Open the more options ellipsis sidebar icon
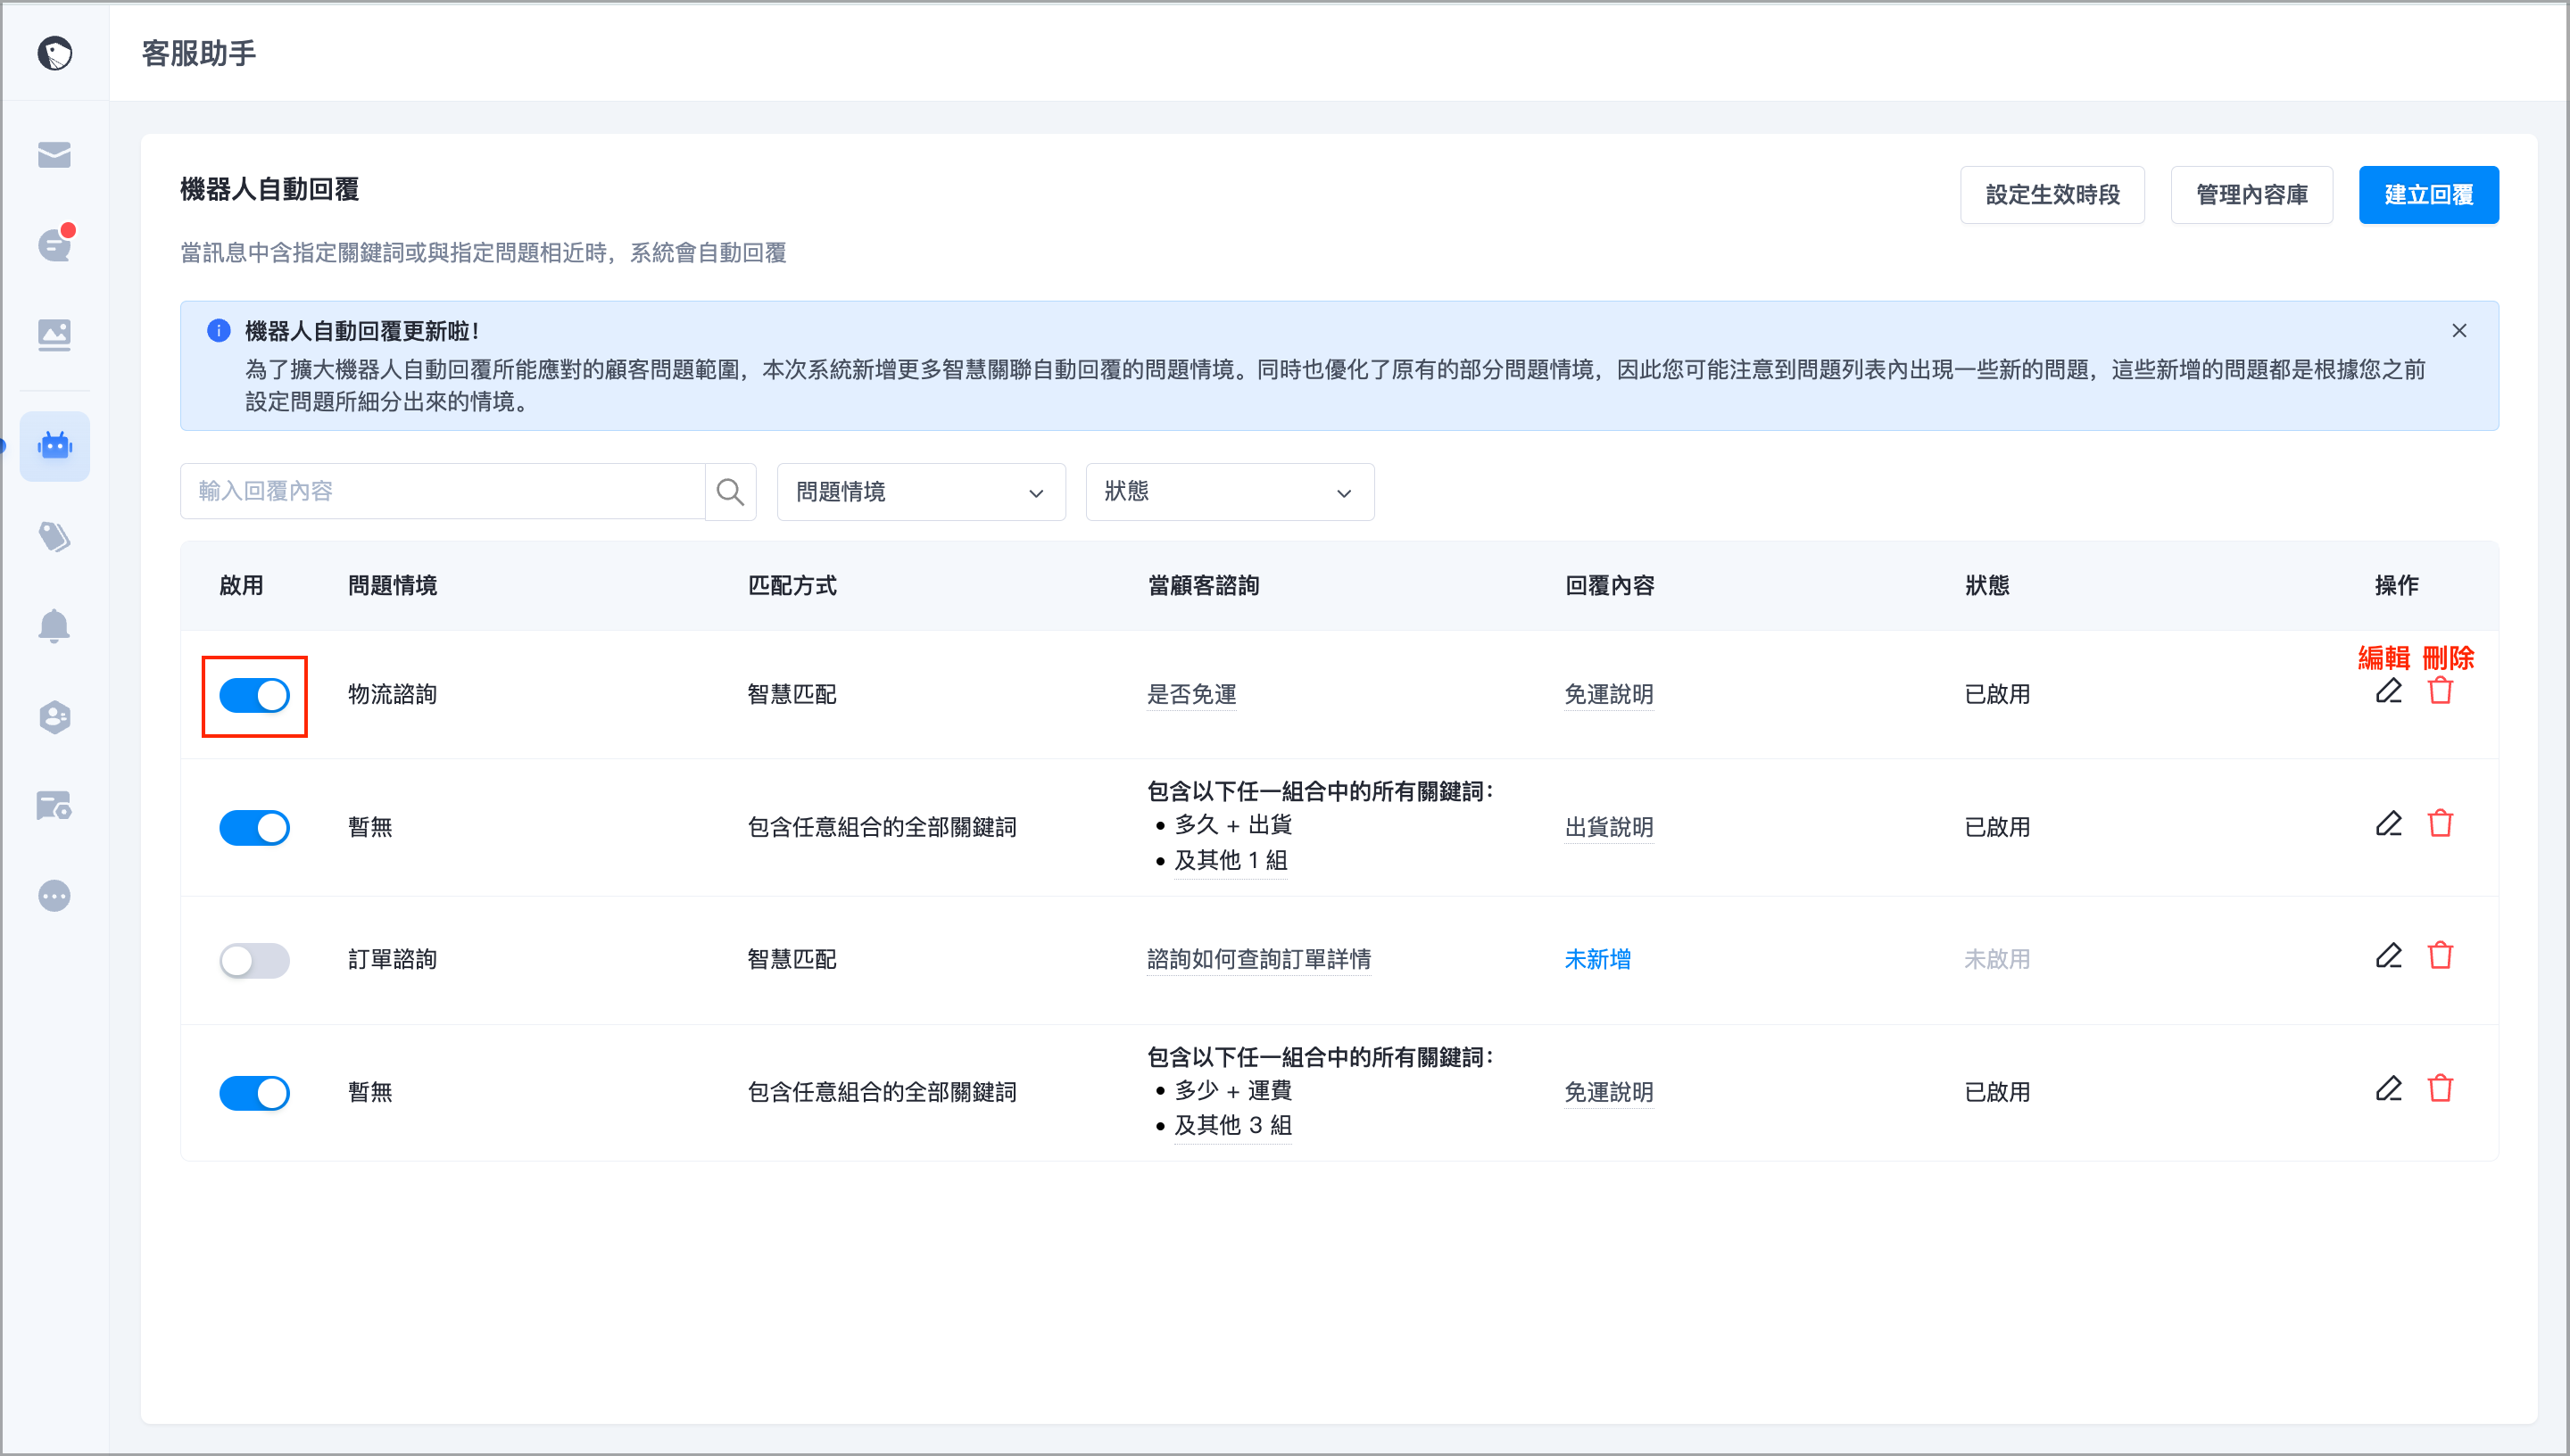 54,896
